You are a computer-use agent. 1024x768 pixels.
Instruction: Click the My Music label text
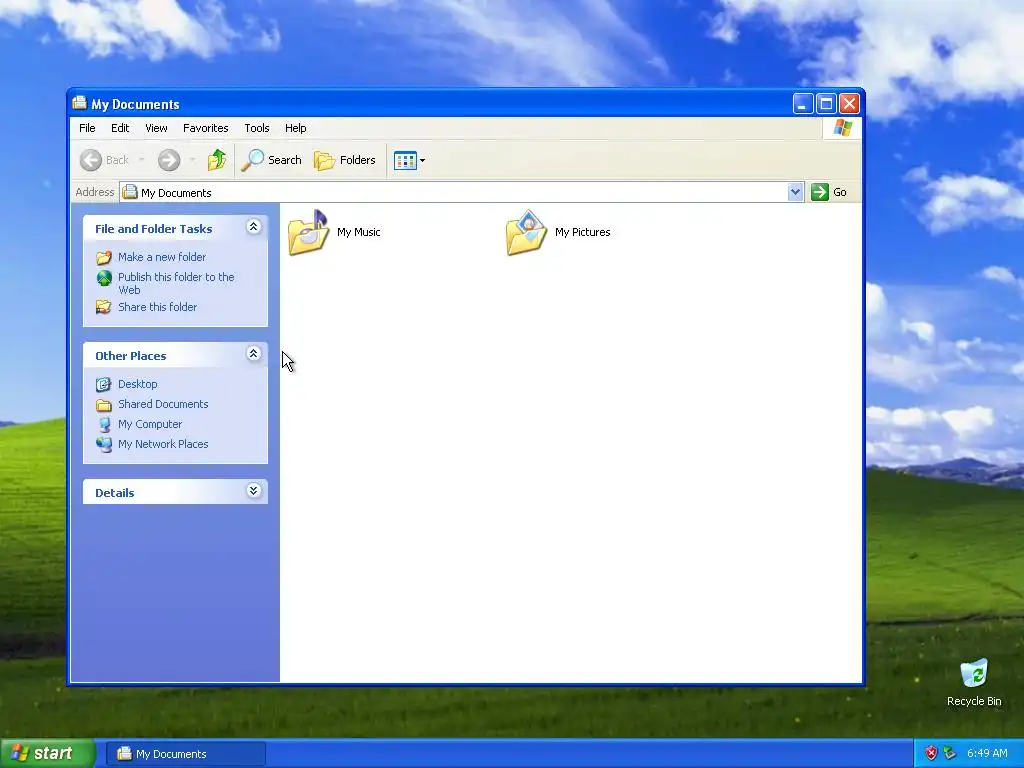[359, 232]
